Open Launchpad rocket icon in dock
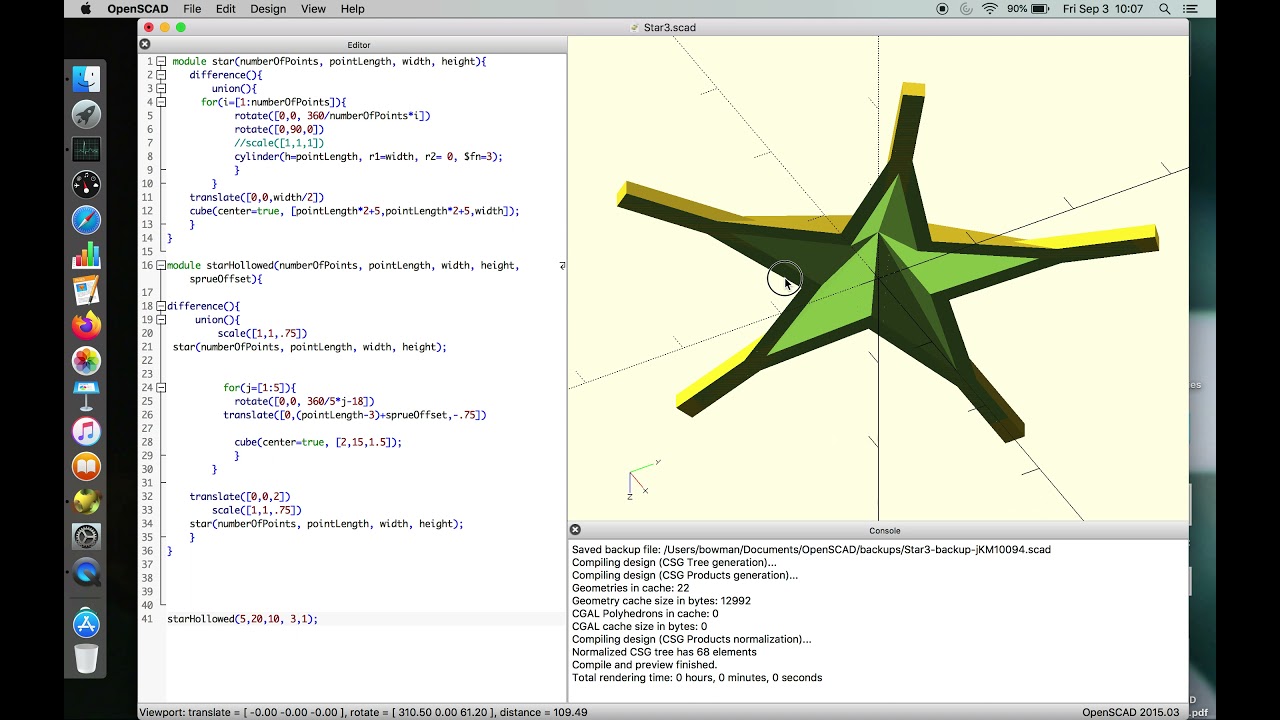Image resolution: width=1280 pixels, height=720 pixels. (86, 115)
